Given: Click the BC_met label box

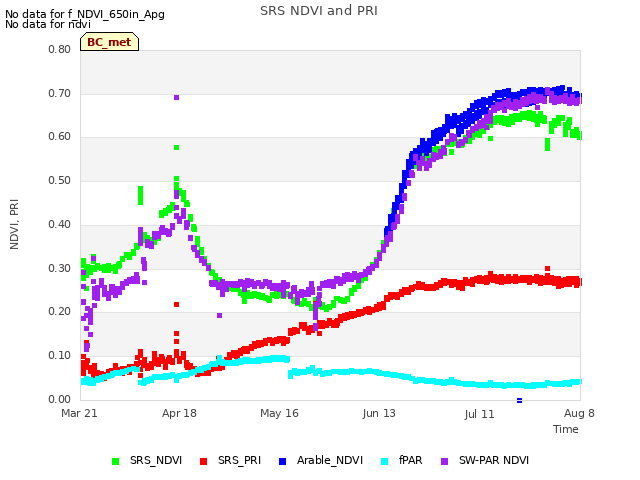Looking at the screenshot, I should coord(109,42).
